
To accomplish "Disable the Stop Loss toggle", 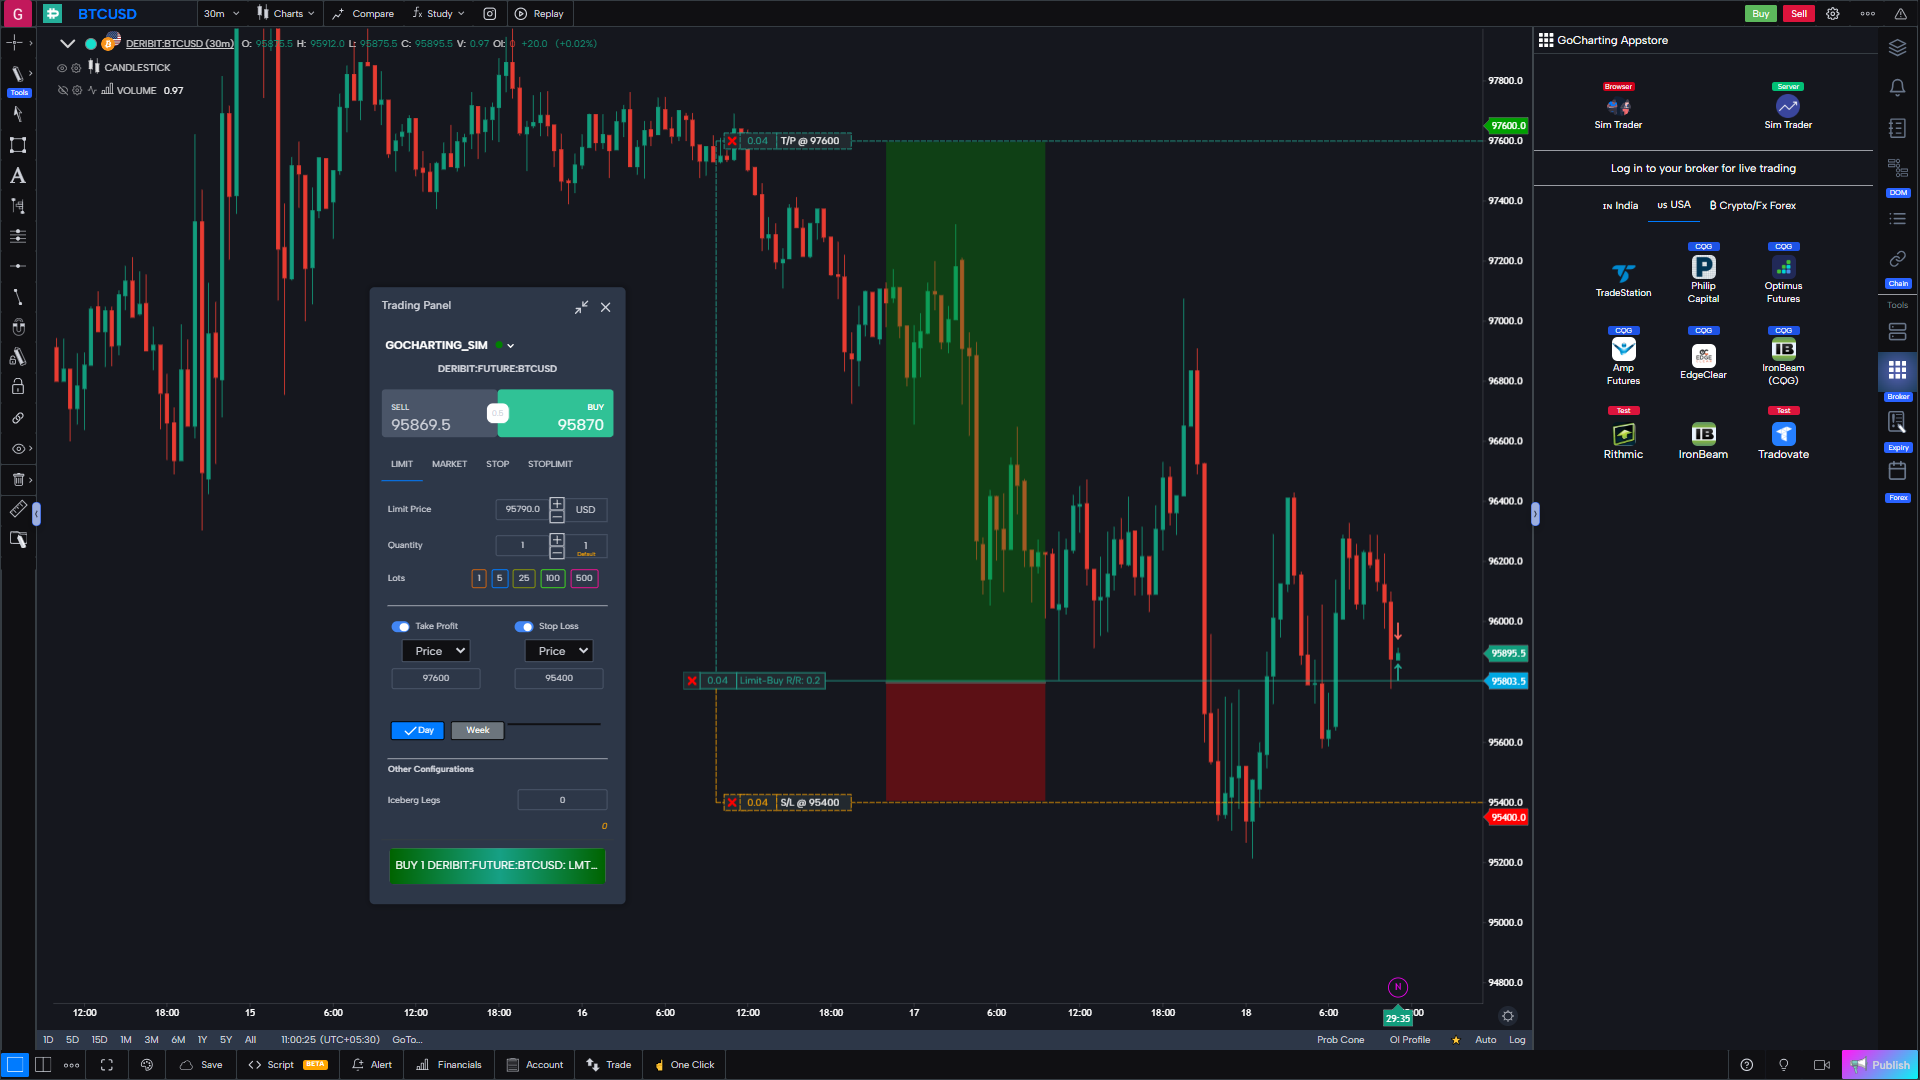I will [x=525, y=626].
